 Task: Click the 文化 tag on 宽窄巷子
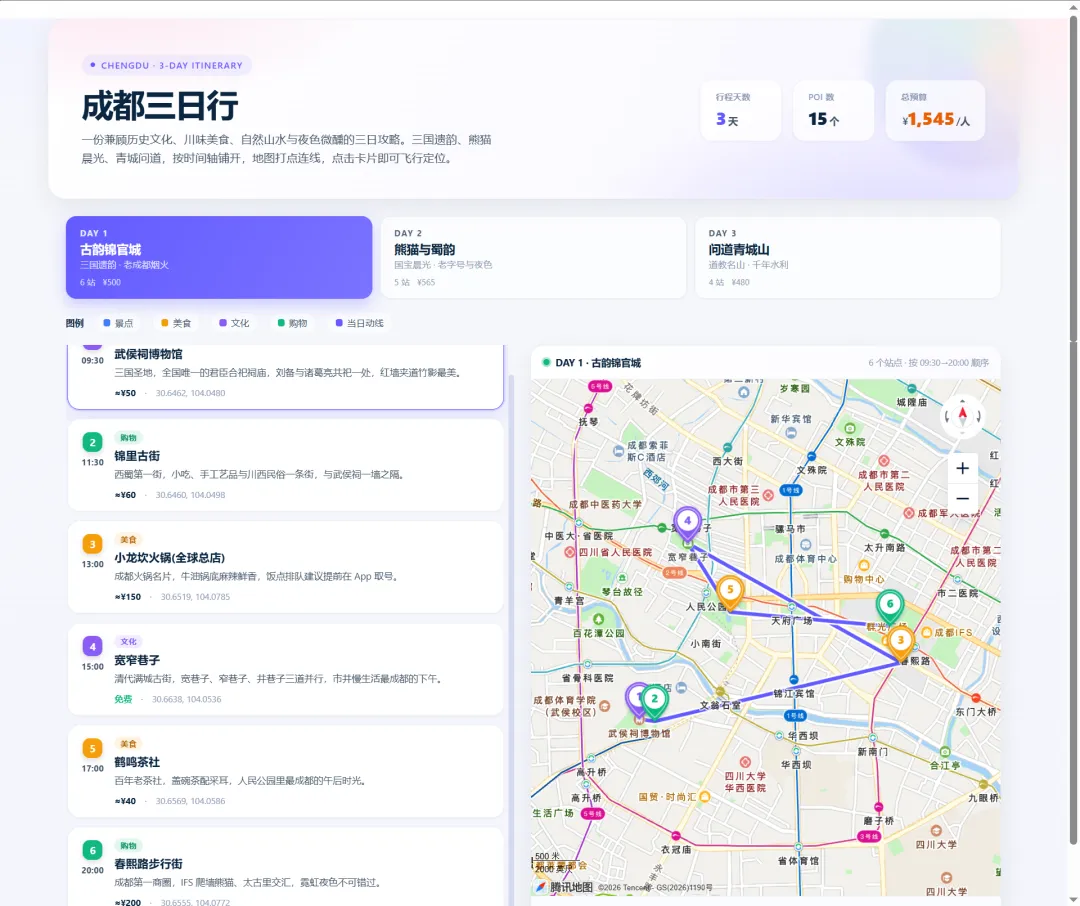click(128, 641)
